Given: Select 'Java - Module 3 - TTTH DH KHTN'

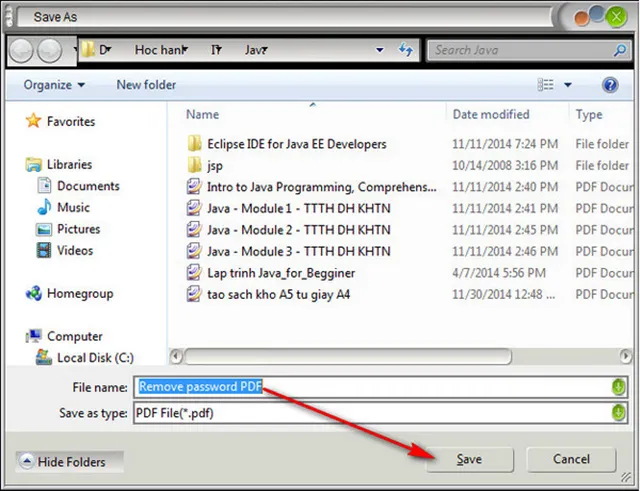Looking at the screenshot, I should point(299,251).
